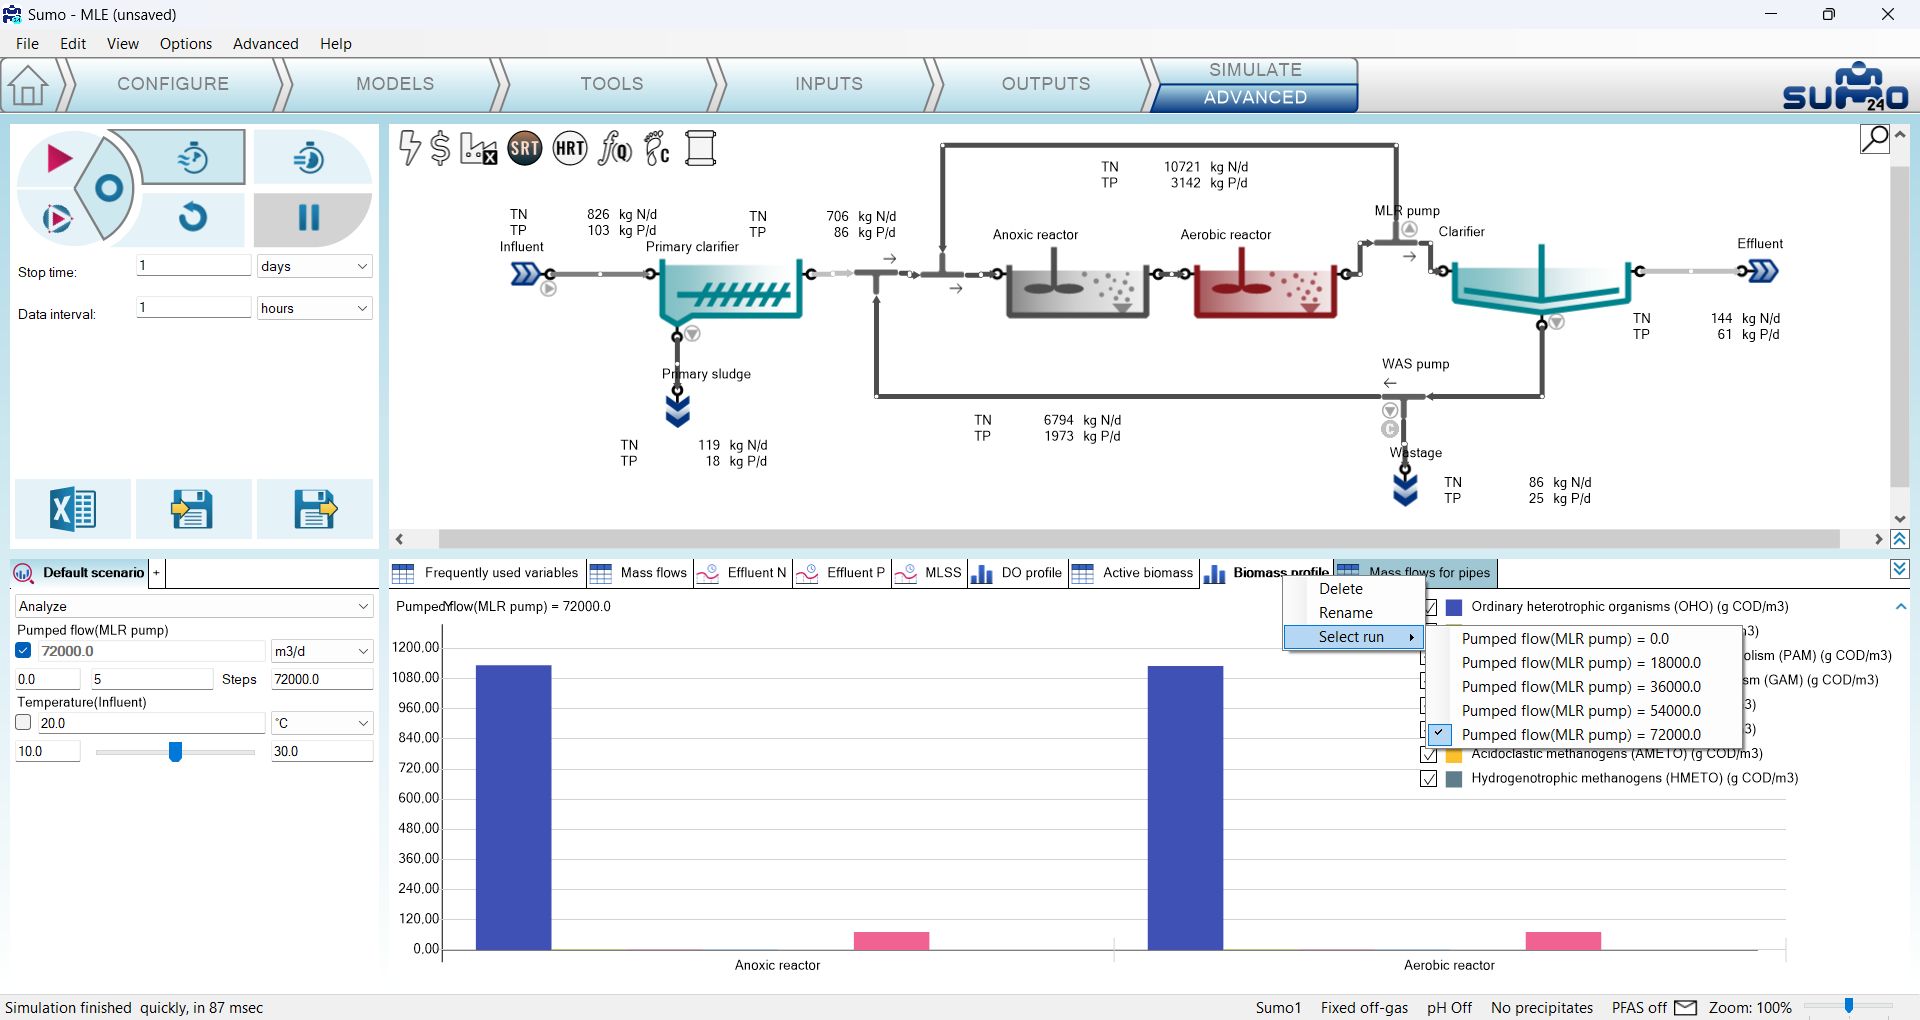Toggle the Acidoclastic methanogens (AMETO) checkbox

(1429, 755)
